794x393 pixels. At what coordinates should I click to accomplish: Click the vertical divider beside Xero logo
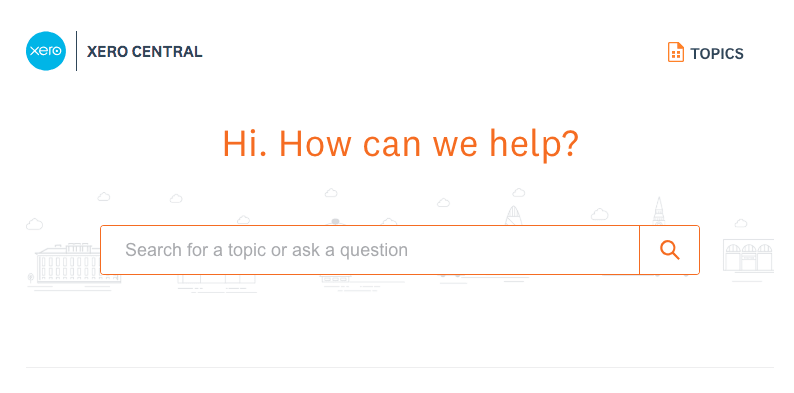click(x=76, y=51)
